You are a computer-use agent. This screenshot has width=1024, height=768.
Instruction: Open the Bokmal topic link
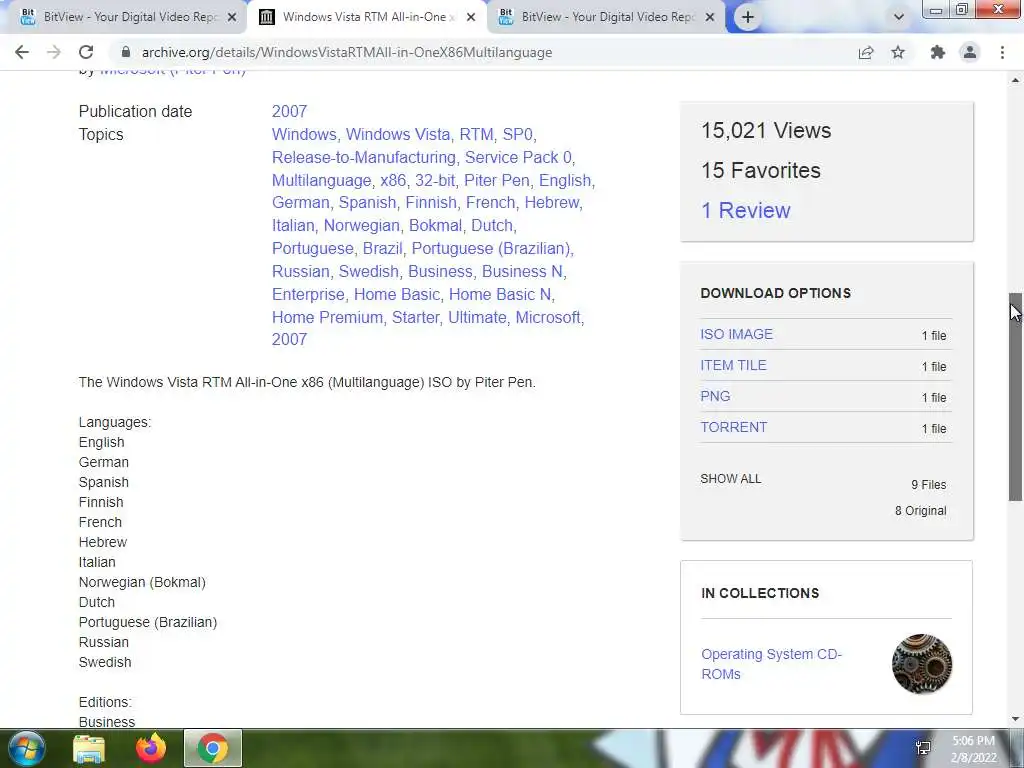[x=436, y=225]
